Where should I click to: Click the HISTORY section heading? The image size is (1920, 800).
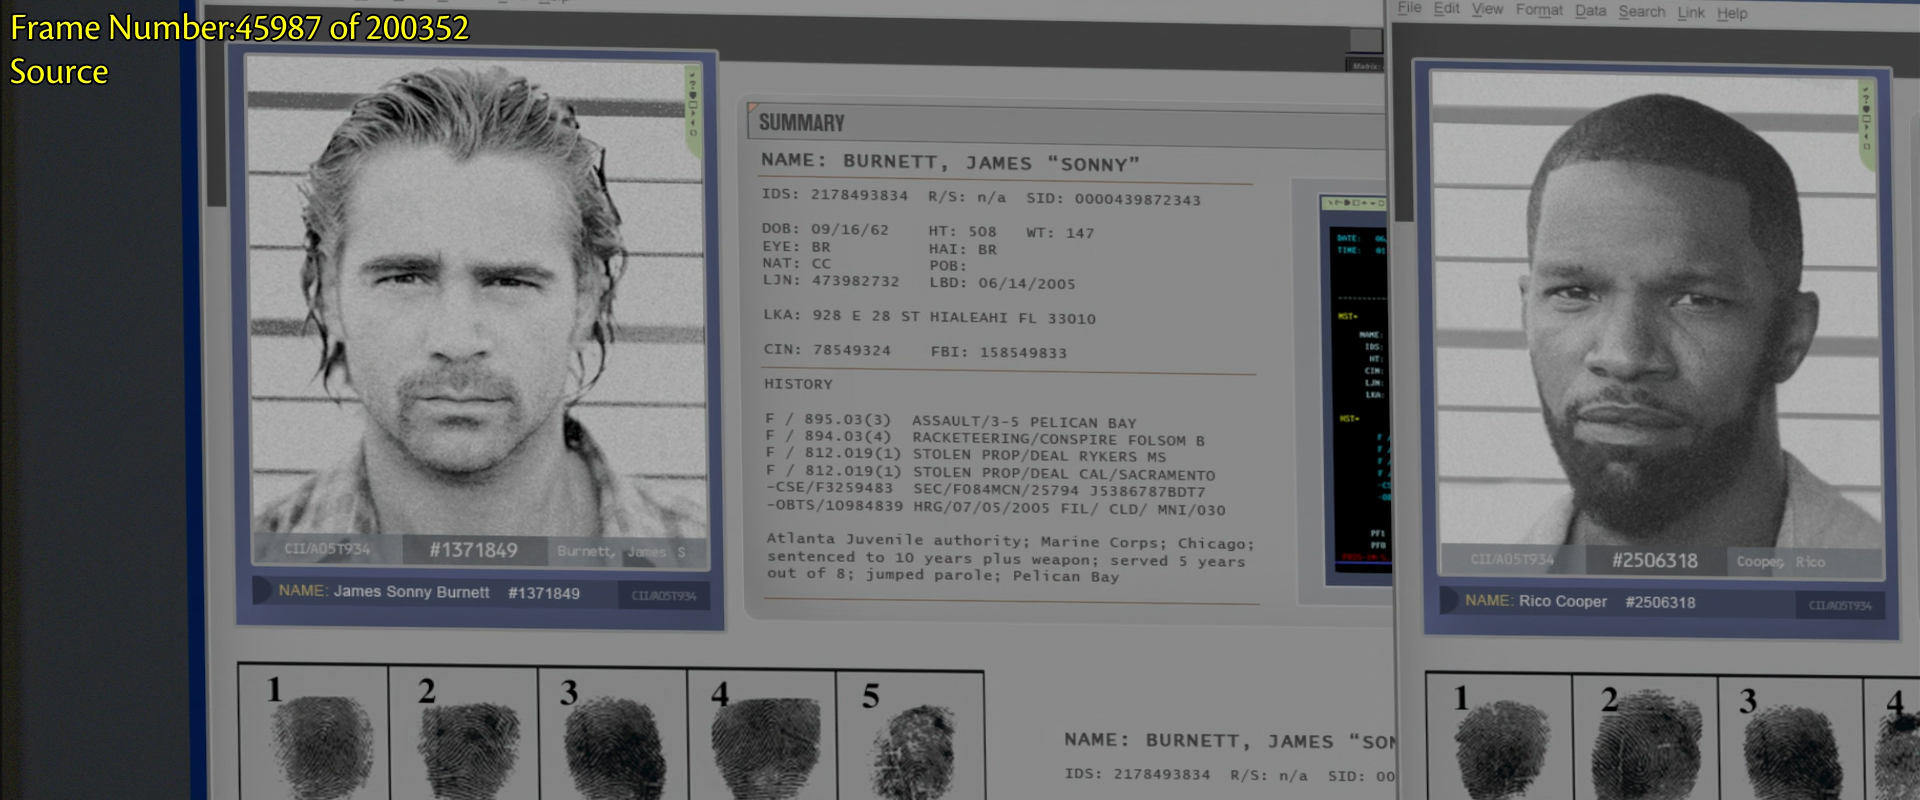(x=798, y=384)
